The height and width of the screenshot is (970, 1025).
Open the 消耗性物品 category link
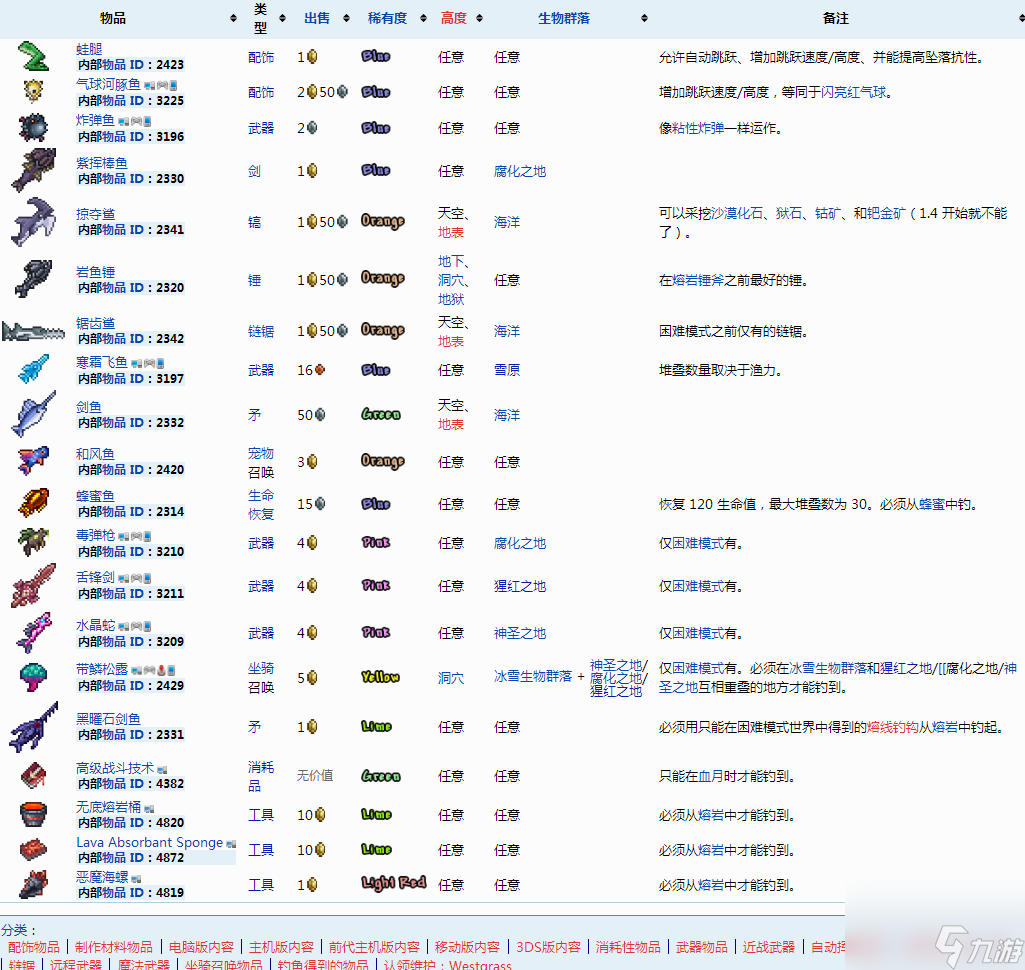(x=628, y=947)
